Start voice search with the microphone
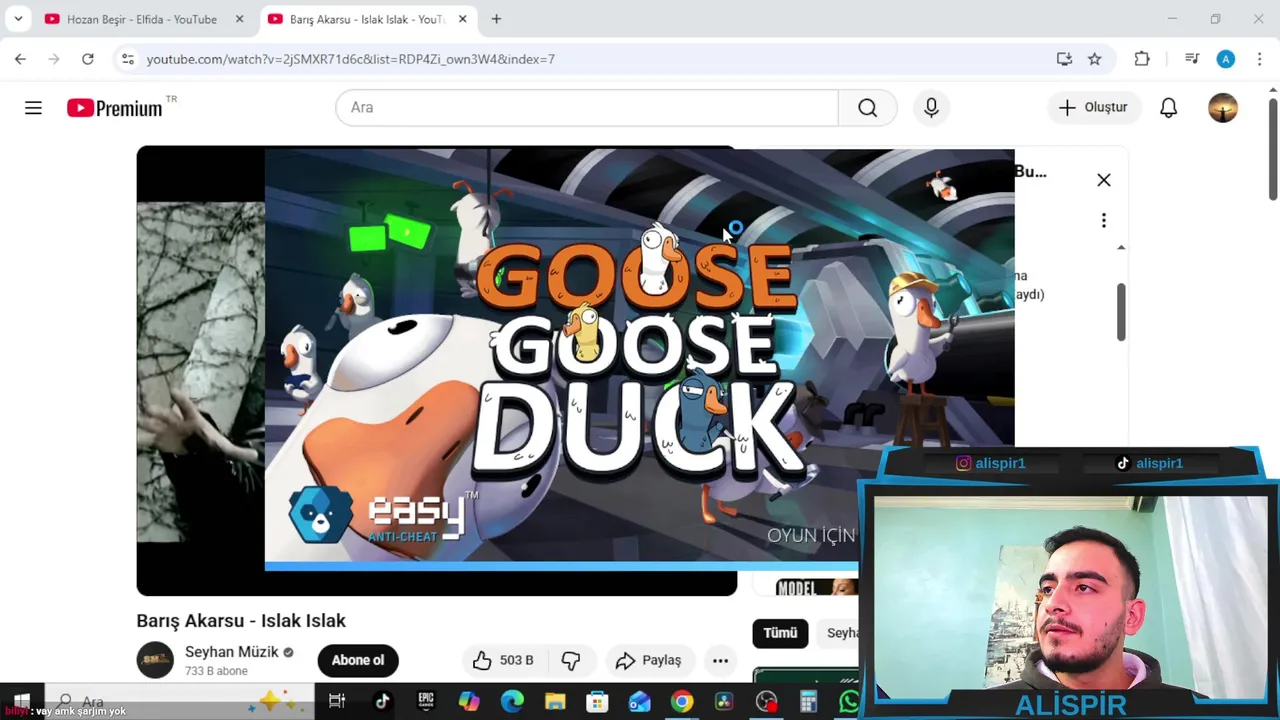The height and width of the screenshot is (720, 1280). (931, 107)
